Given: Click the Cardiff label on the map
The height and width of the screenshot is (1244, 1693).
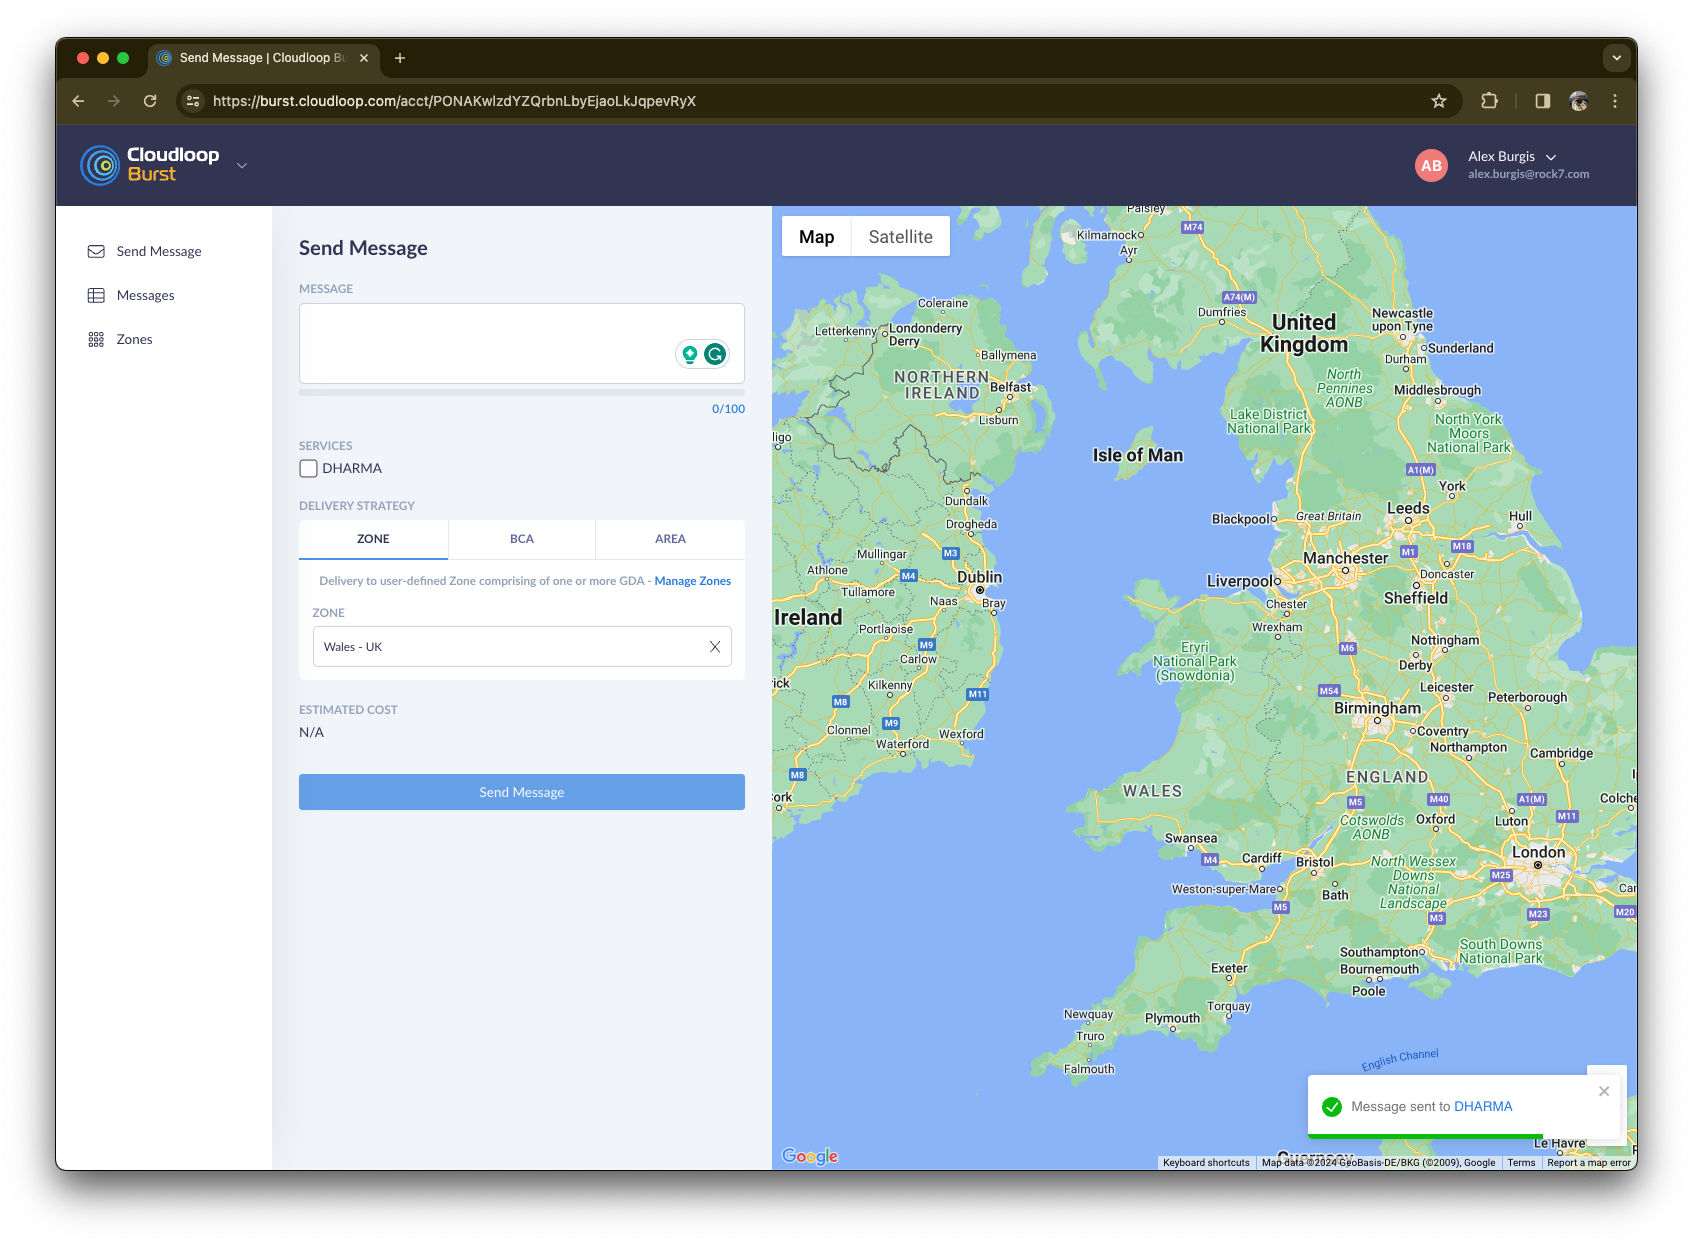Looking at the screenshot, I should point(1261,858).
